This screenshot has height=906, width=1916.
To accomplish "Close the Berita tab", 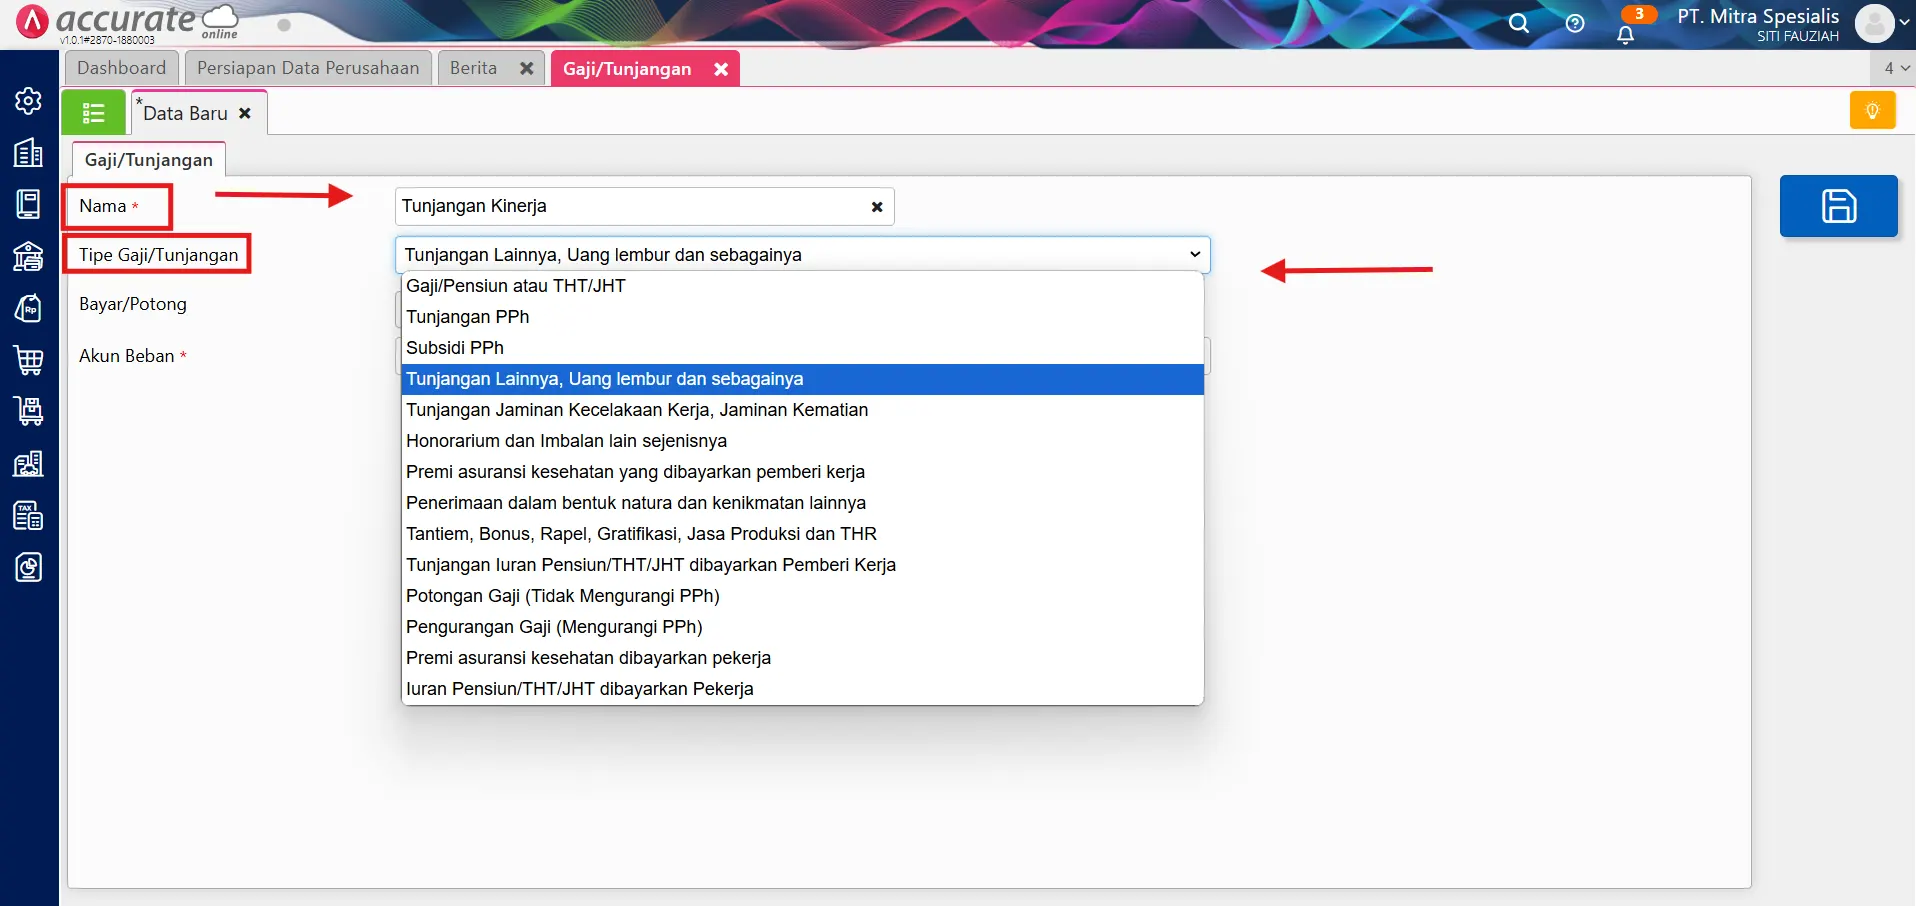I will coord(526,68).
